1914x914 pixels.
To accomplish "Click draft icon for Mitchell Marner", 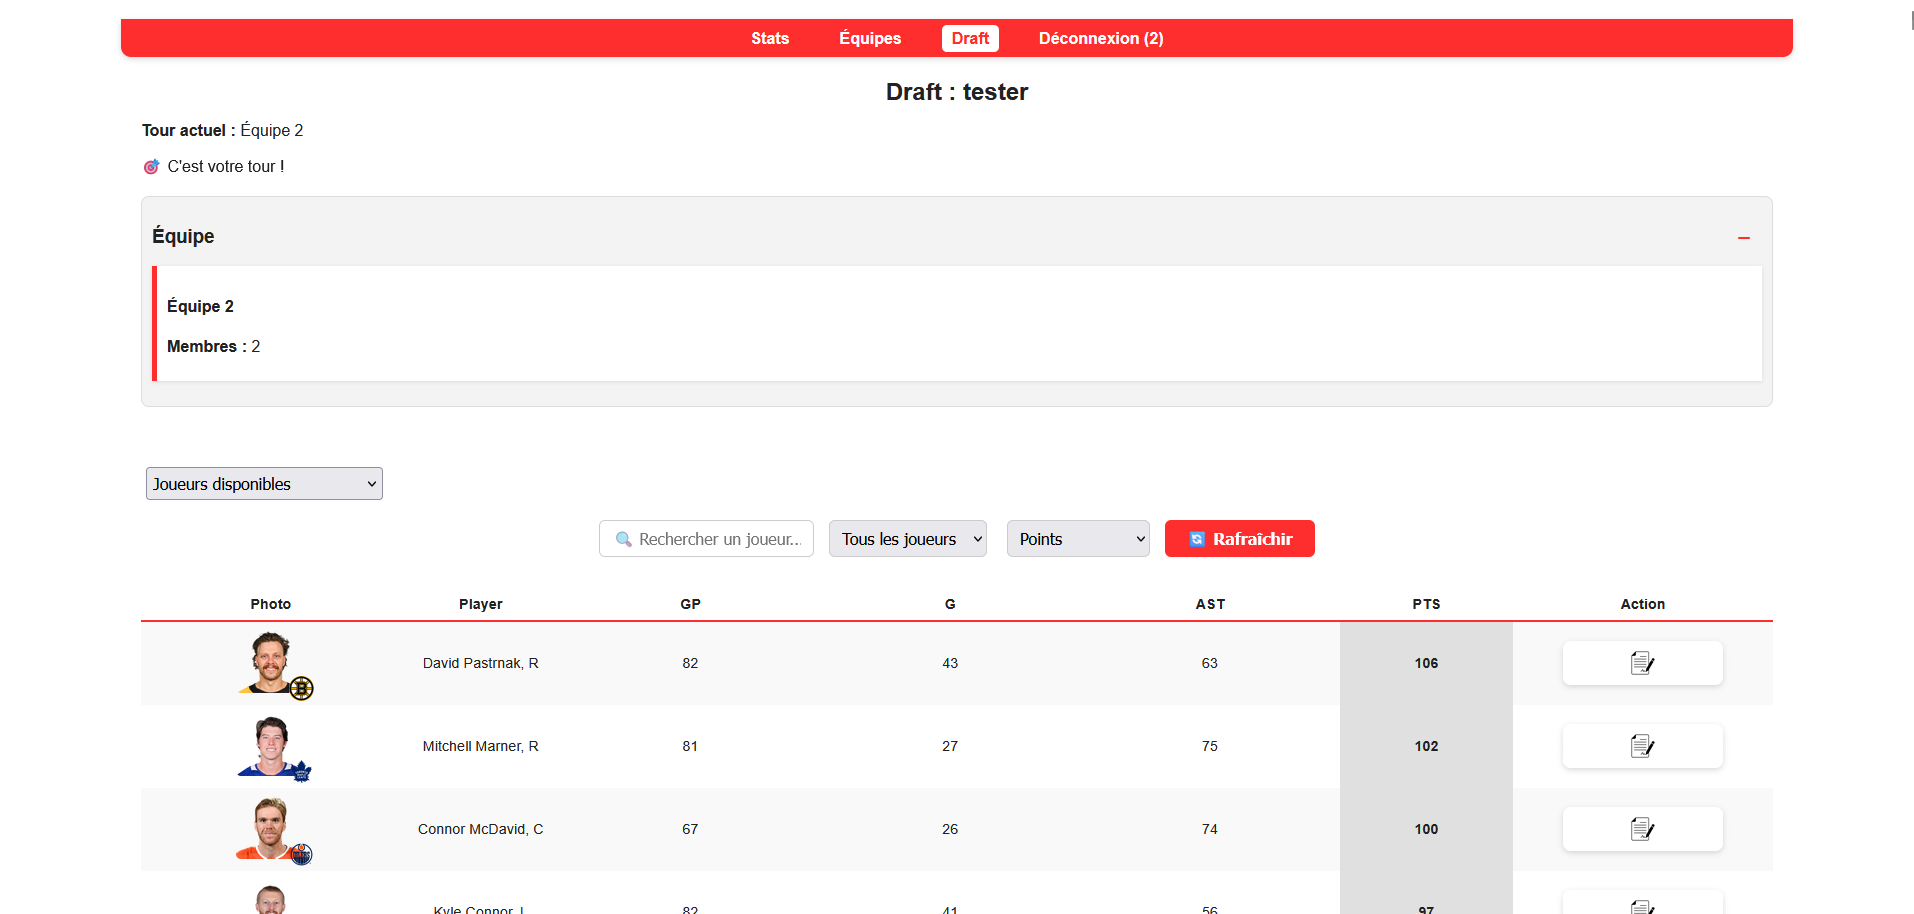I will click(1642, 746).
